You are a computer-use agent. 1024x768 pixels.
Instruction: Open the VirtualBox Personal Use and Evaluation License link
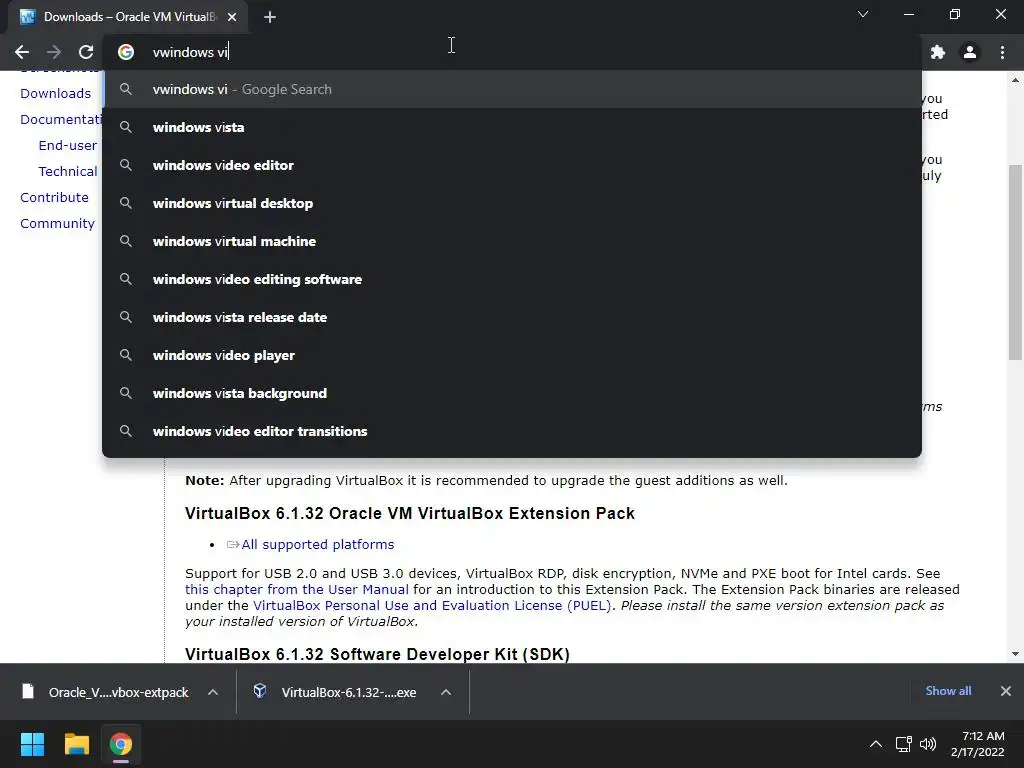pos(432,605)
